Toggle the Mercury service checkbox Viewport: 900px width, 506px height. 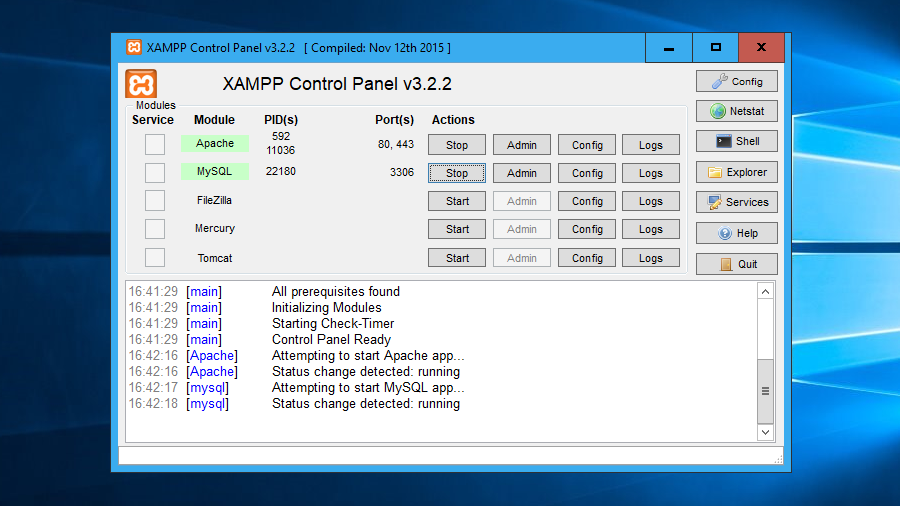click(x=155, y=229)
